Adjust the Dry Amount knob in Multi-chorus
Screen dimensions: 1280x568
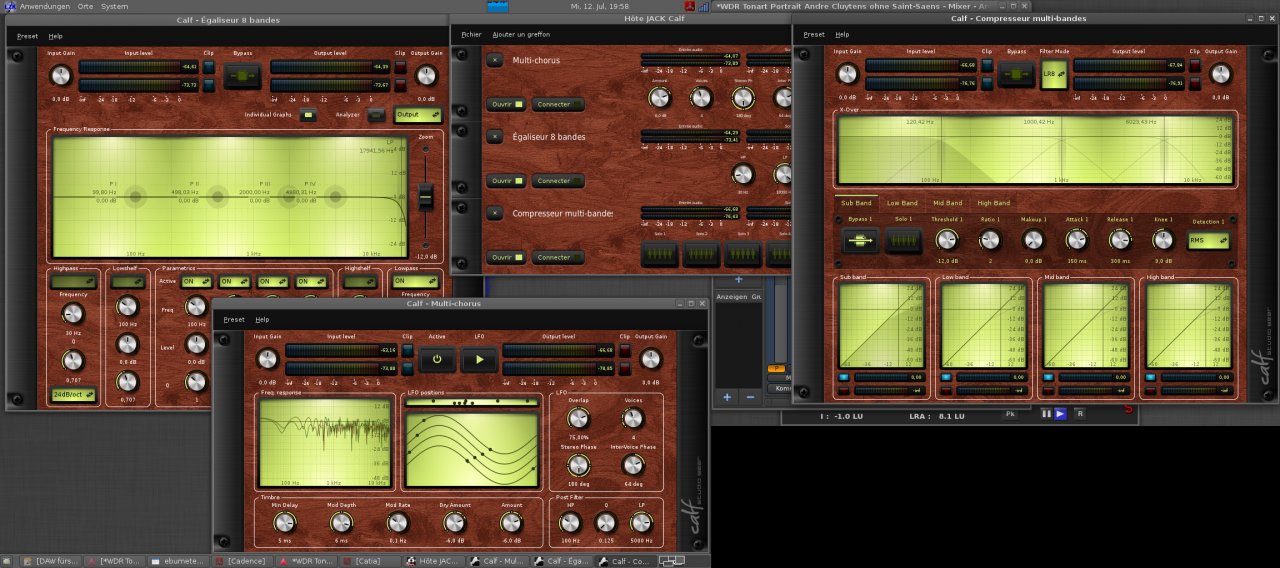(454, 523)
